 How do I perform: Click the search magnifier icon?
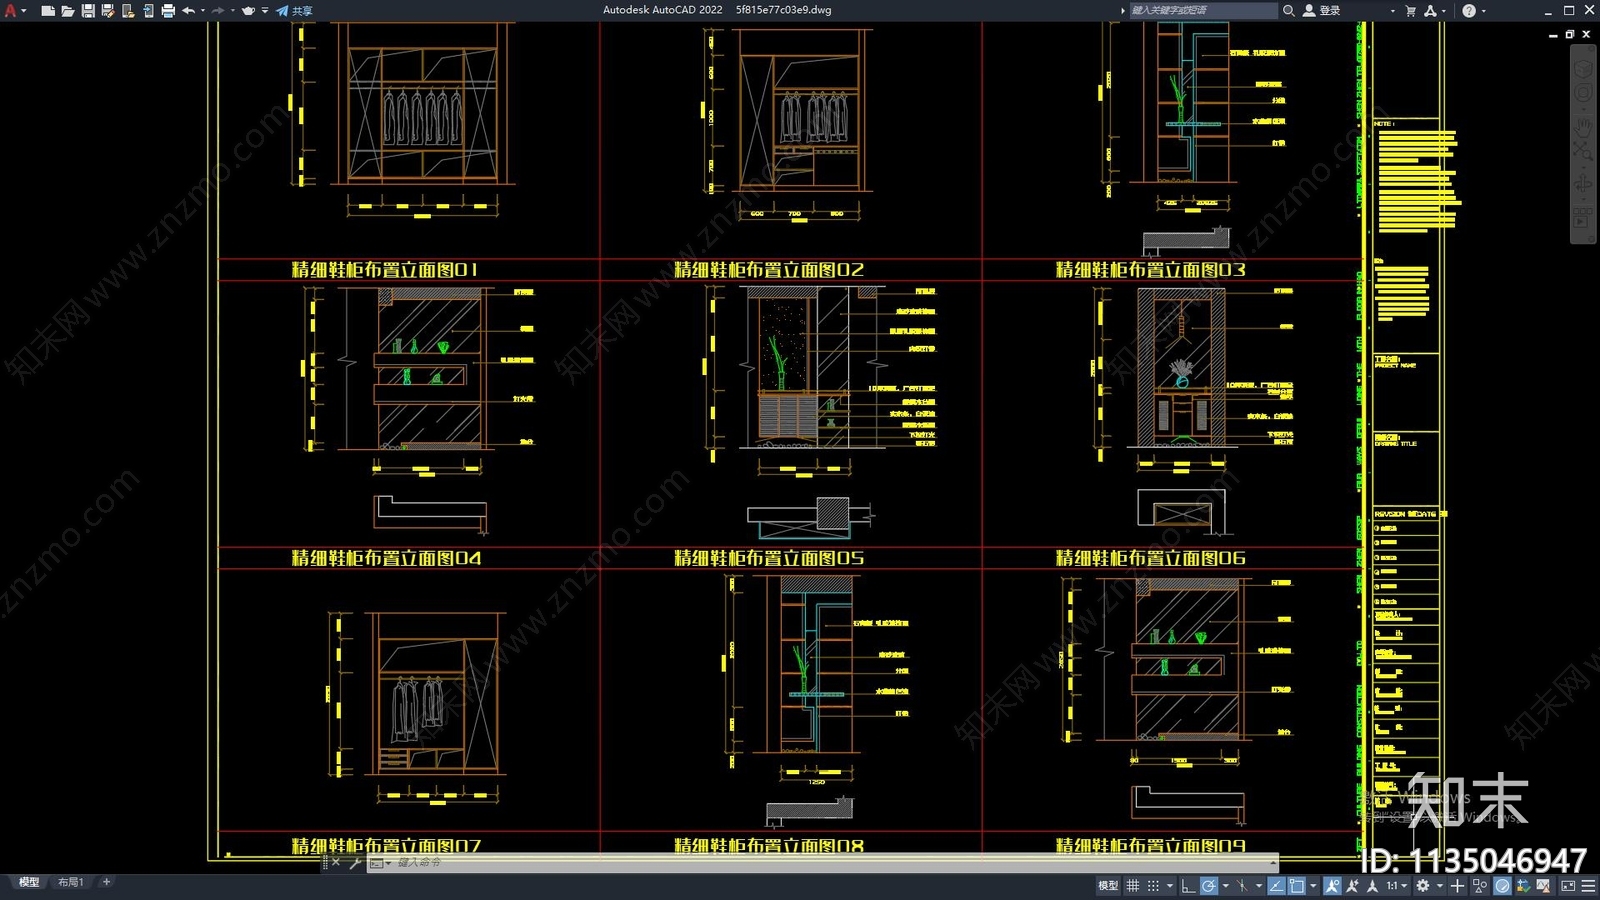tap(1289, 10)
